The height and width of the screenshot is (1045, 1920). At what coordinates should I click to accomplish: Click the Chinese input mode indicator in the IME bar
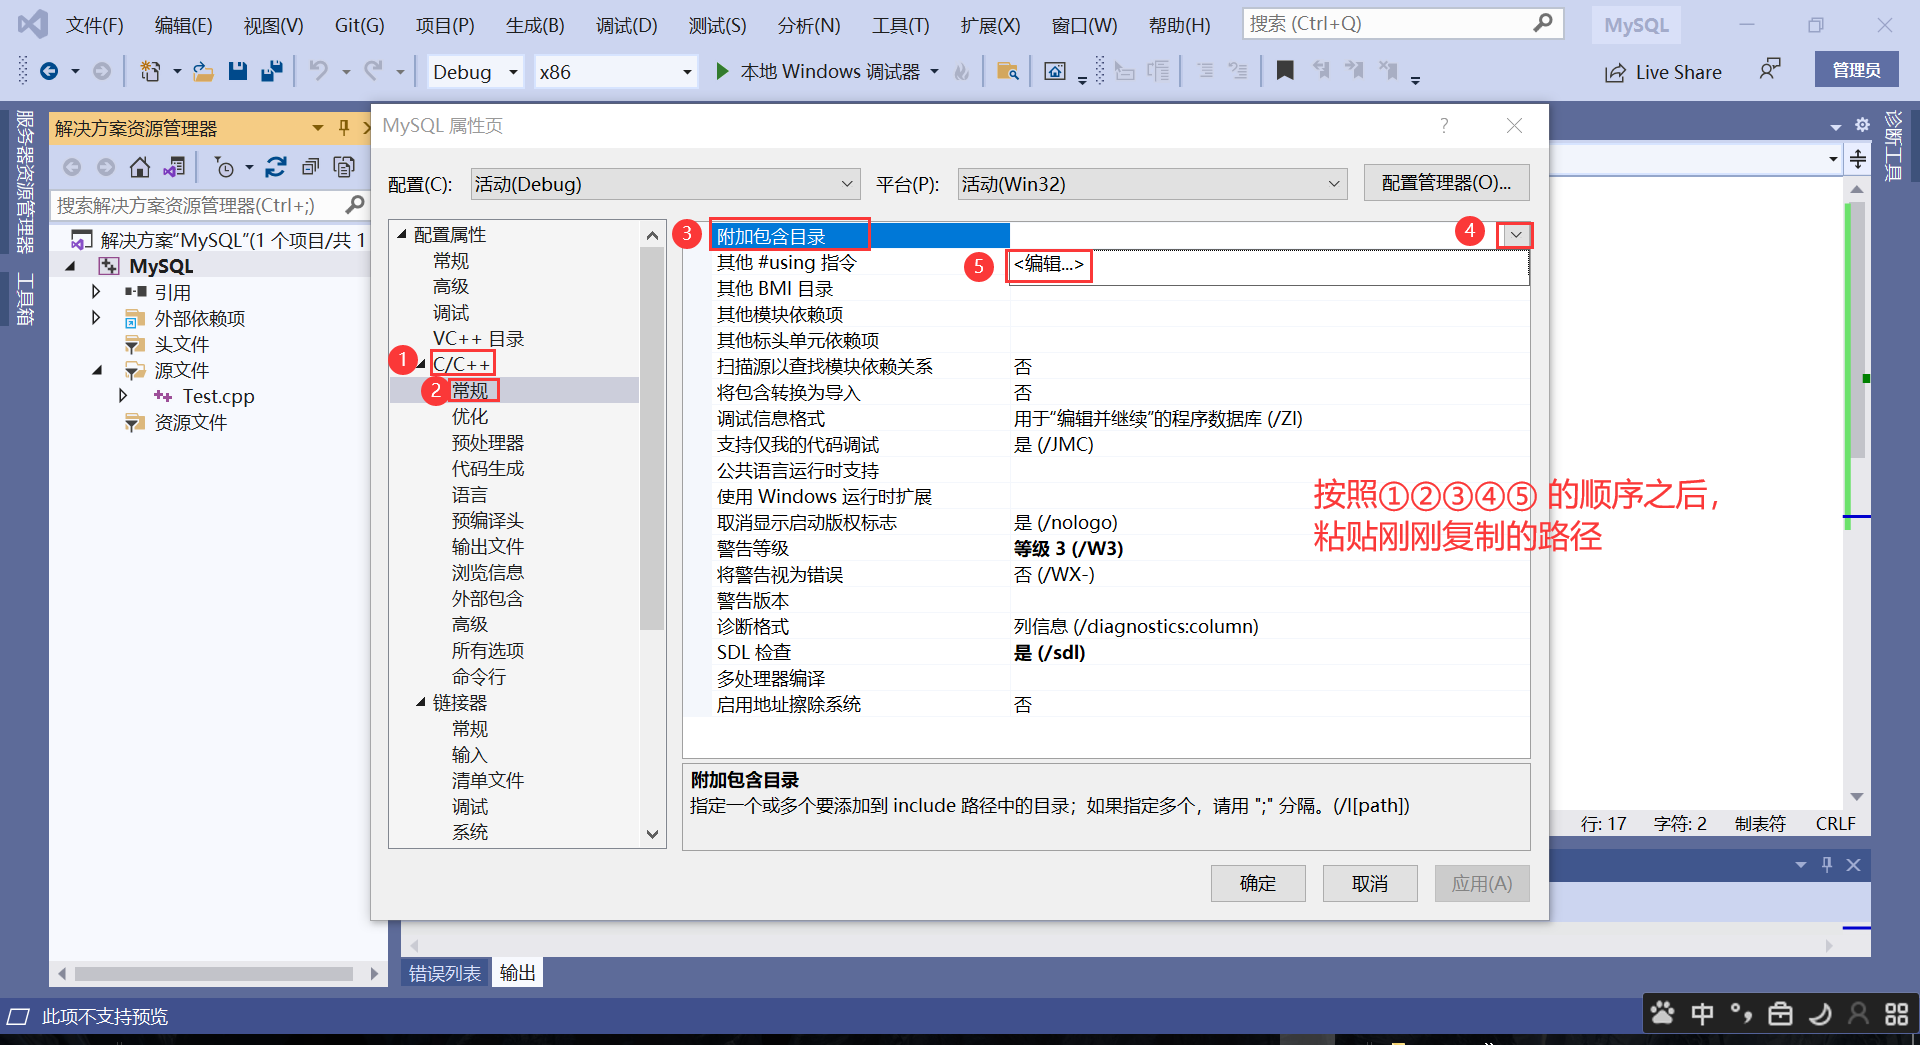(1702, 1014)
